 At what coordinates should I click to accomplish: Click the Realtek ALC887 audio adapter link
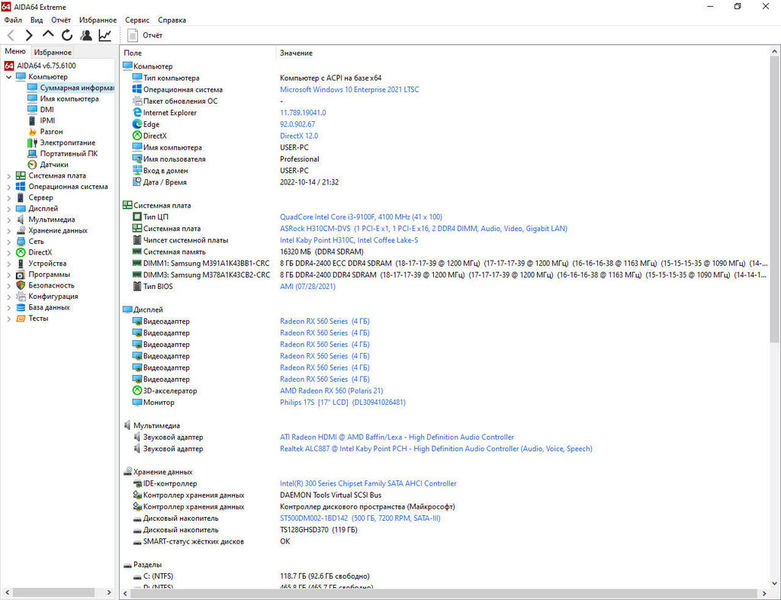point(436,449)
